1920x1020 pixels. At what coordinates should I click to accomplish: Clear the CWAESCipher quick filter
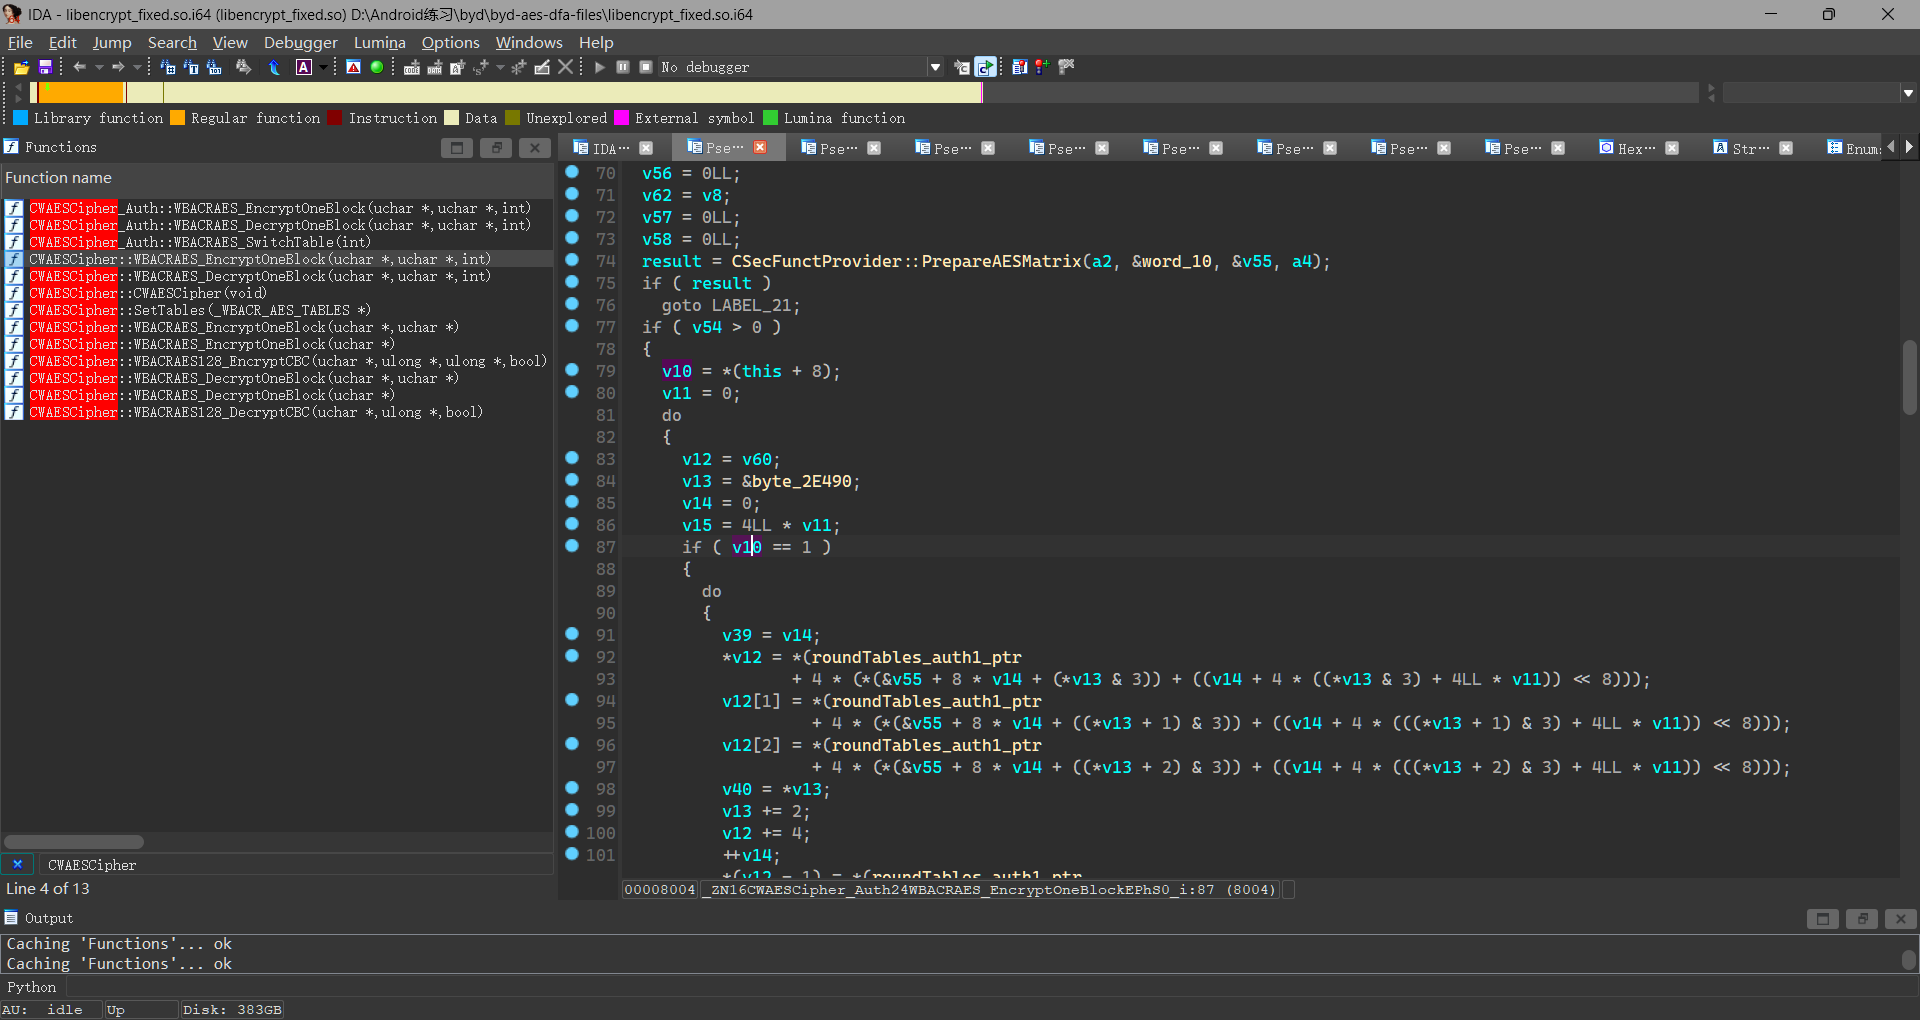point(18,865)
